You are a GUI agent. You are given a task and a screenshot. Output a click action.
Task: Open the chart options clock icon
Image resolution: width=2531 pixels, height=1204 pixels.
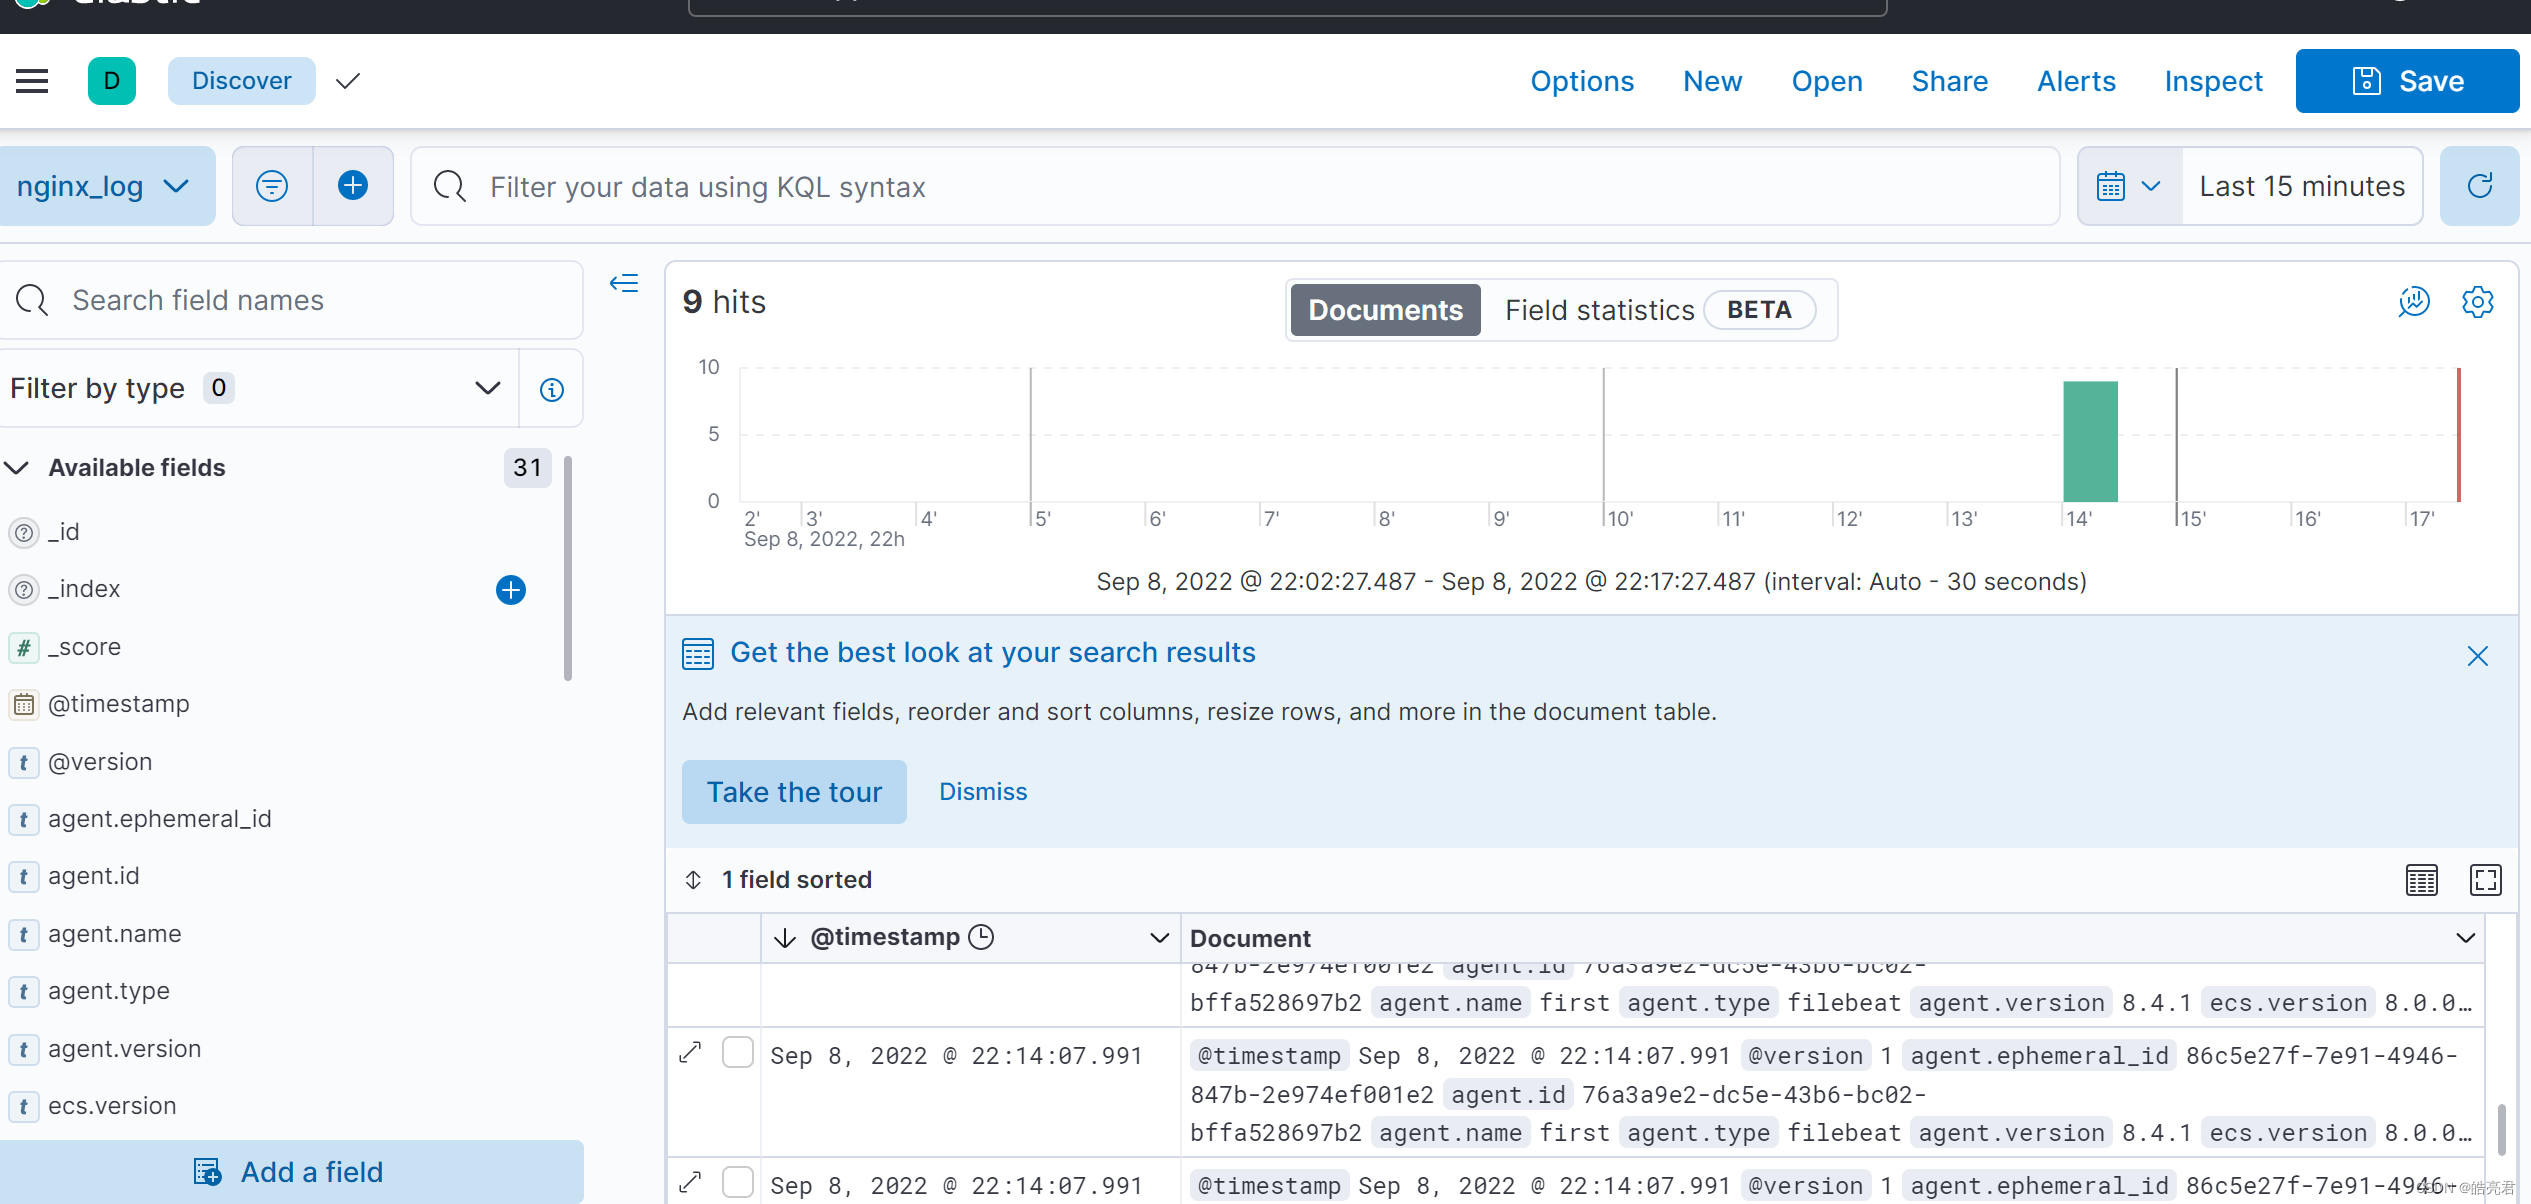pyautogui.click(x=2414, y=302)
